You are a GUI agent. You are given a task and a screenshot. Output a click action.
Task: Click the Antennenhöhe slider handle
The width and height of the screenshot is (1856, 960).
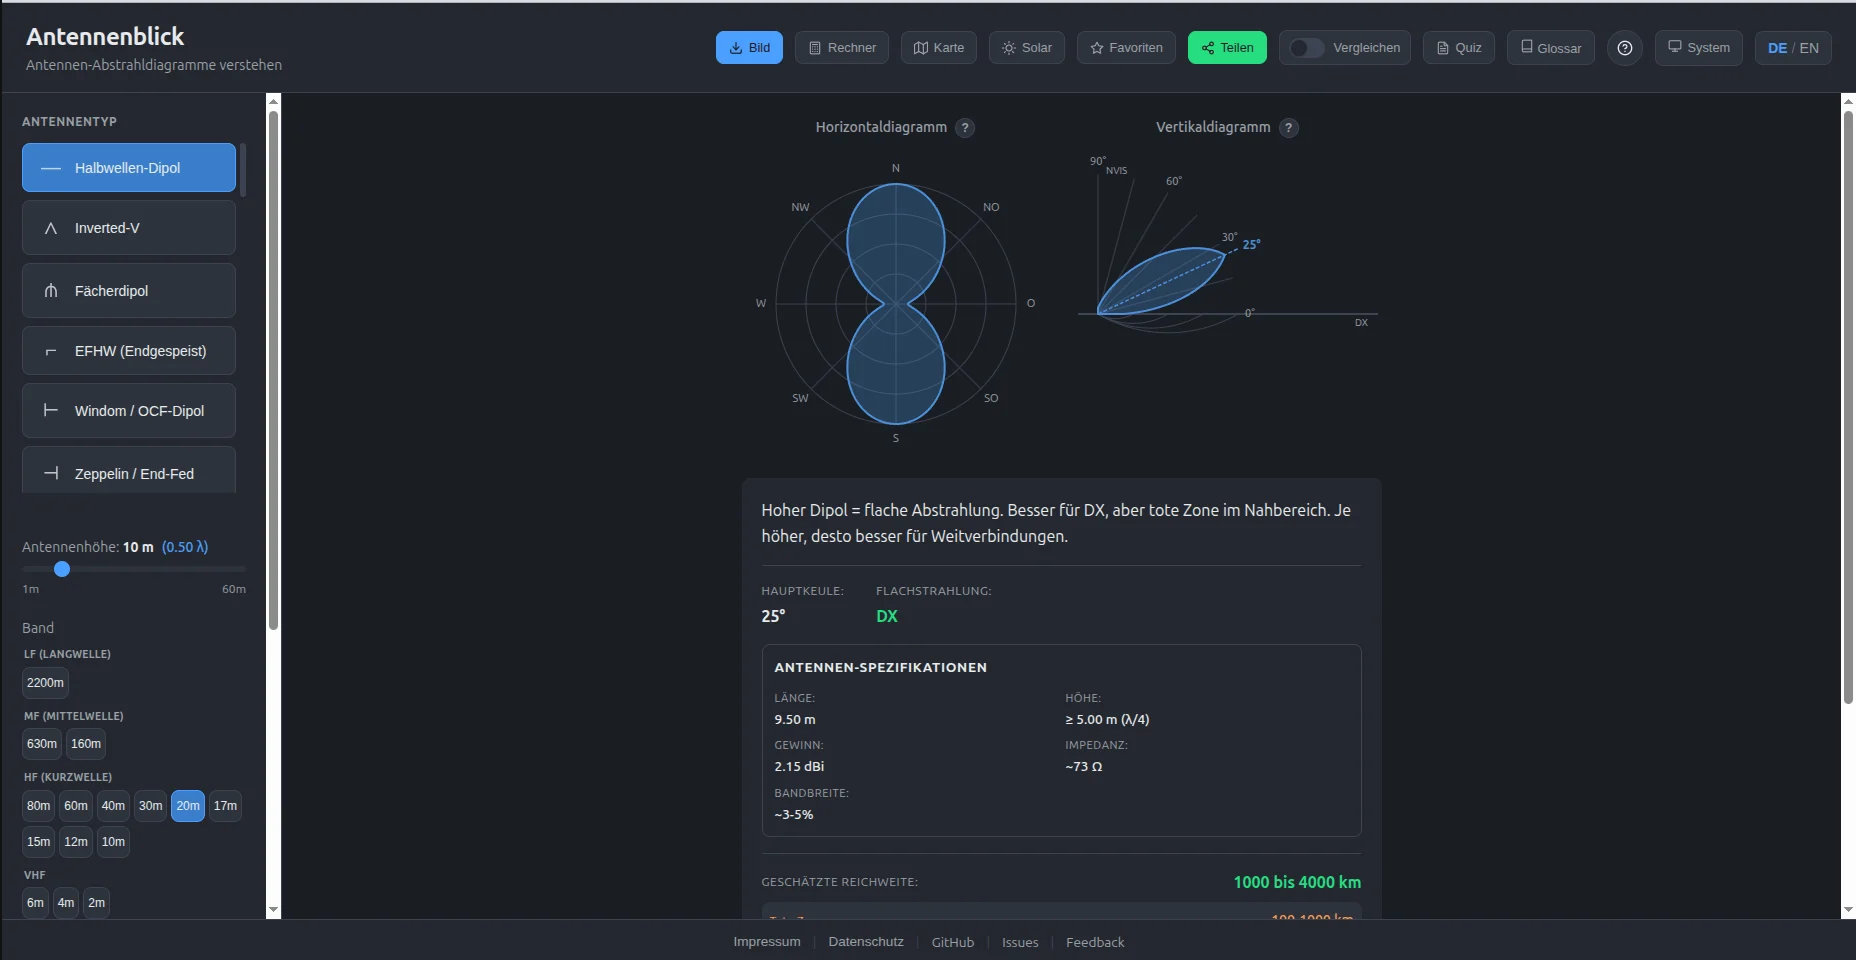pyautogui.click(x=61, y=569)
